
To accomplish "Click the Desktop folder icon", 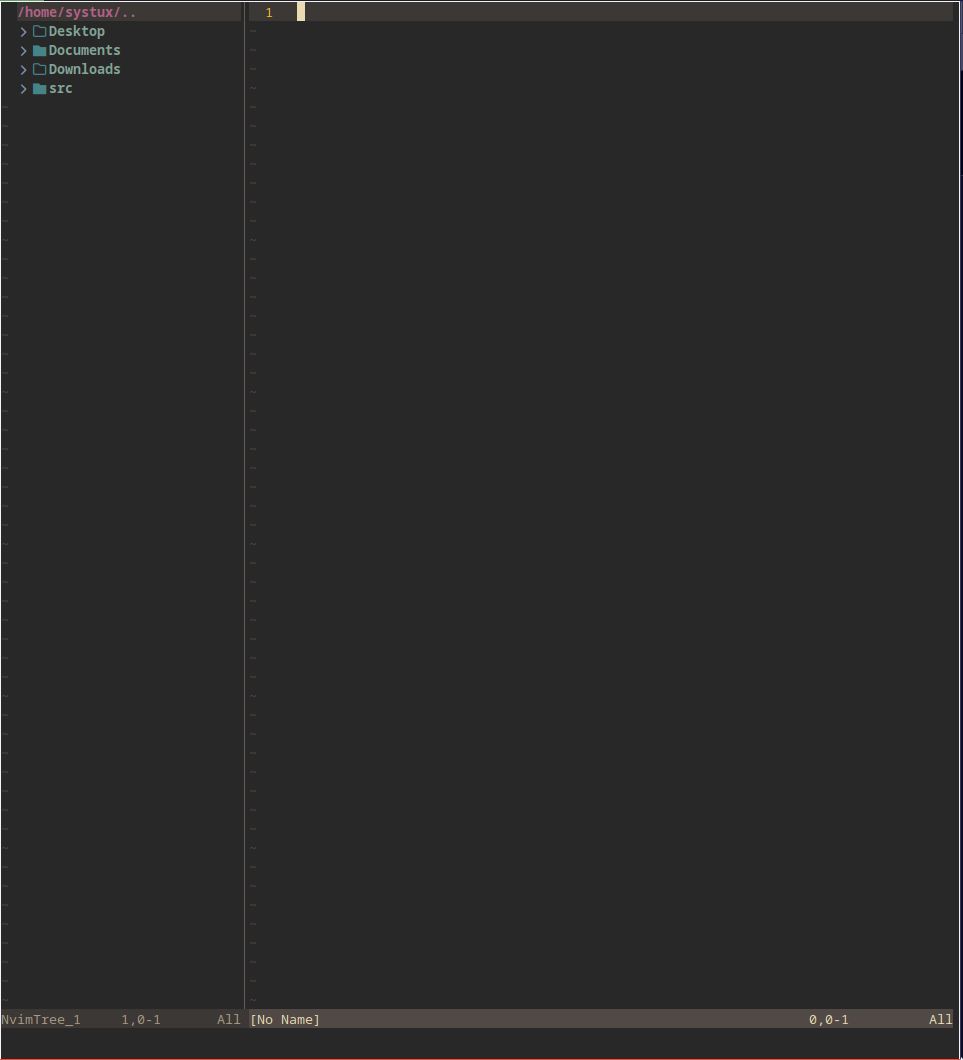I will [38, 31].
